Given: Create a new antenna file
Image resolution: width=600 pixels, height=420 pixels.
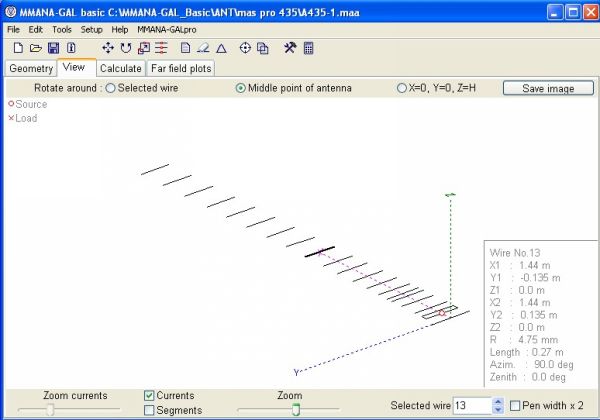Looking at the screenshot, I should pyautogui.click(x=18, y=48).
